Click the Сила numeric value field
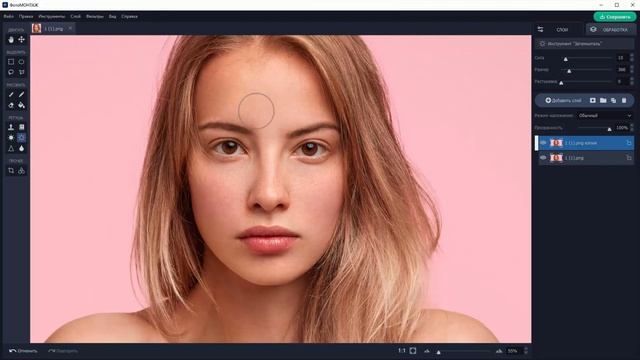Viewport: 640px width, 360px height. pyautogui.click(x=621, y=58)
